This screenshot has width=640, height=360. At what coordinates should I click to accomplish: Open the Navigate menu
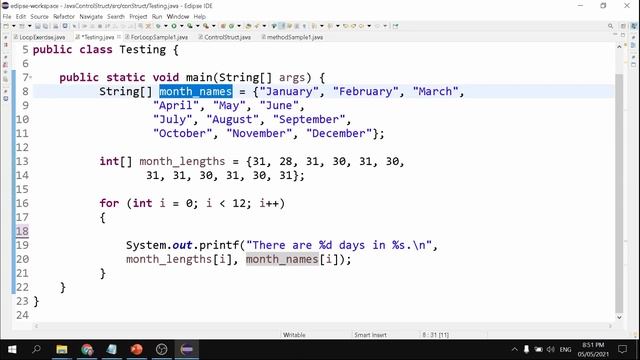(91, 17)
